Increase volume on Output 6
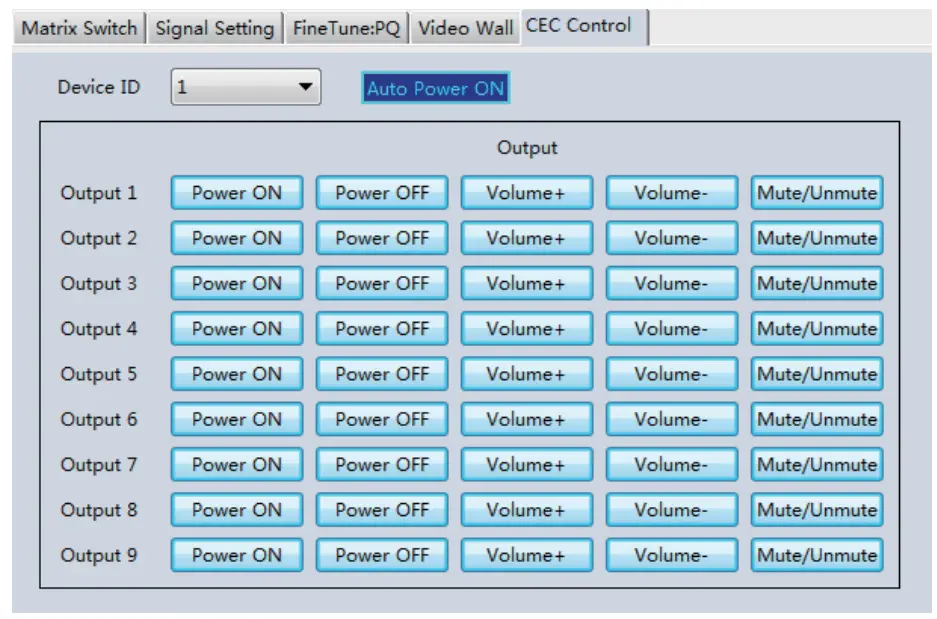 (527, 419)
